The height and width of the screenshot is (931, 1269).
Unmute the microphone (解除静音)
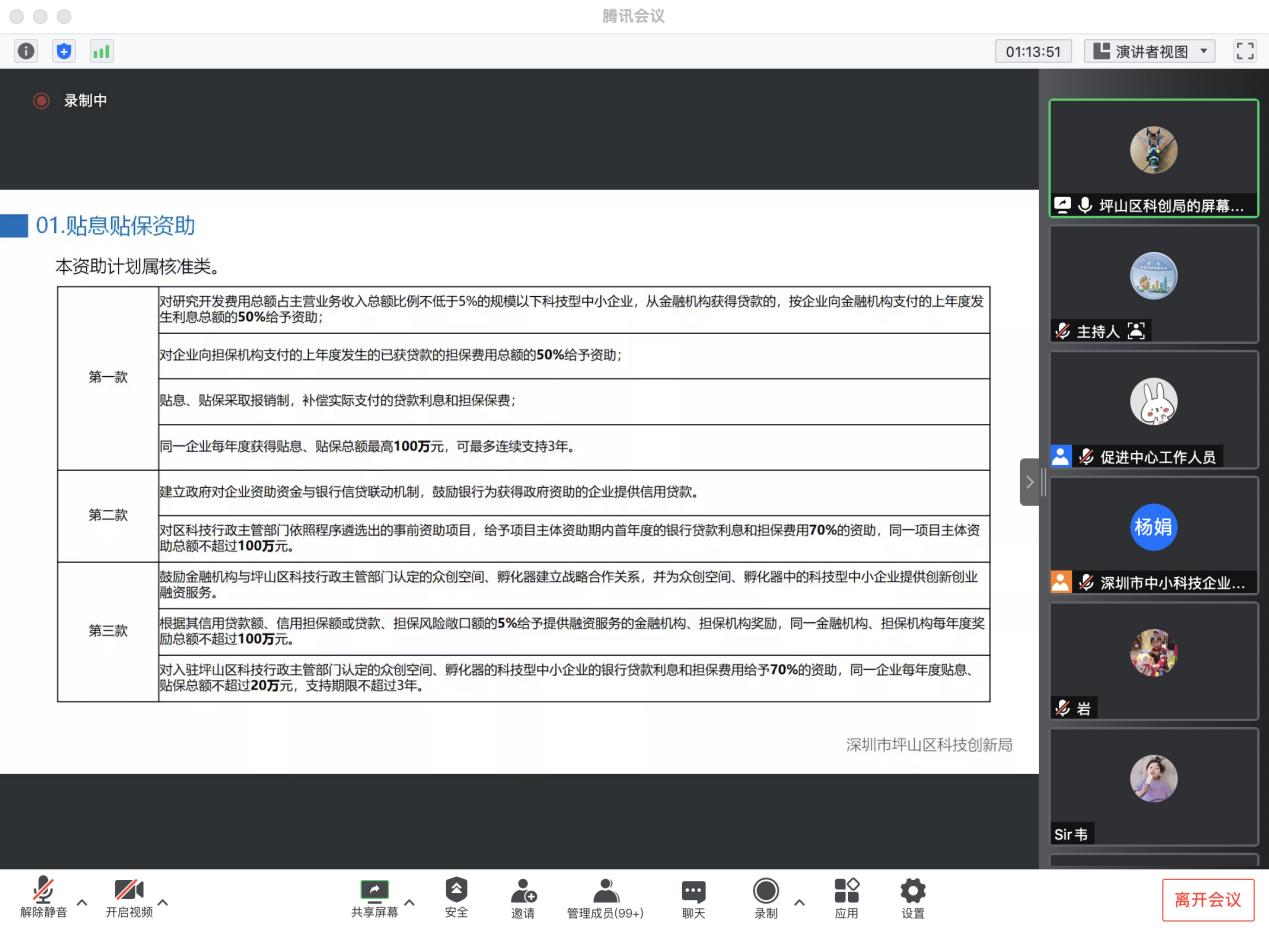(x=43, y=898)
